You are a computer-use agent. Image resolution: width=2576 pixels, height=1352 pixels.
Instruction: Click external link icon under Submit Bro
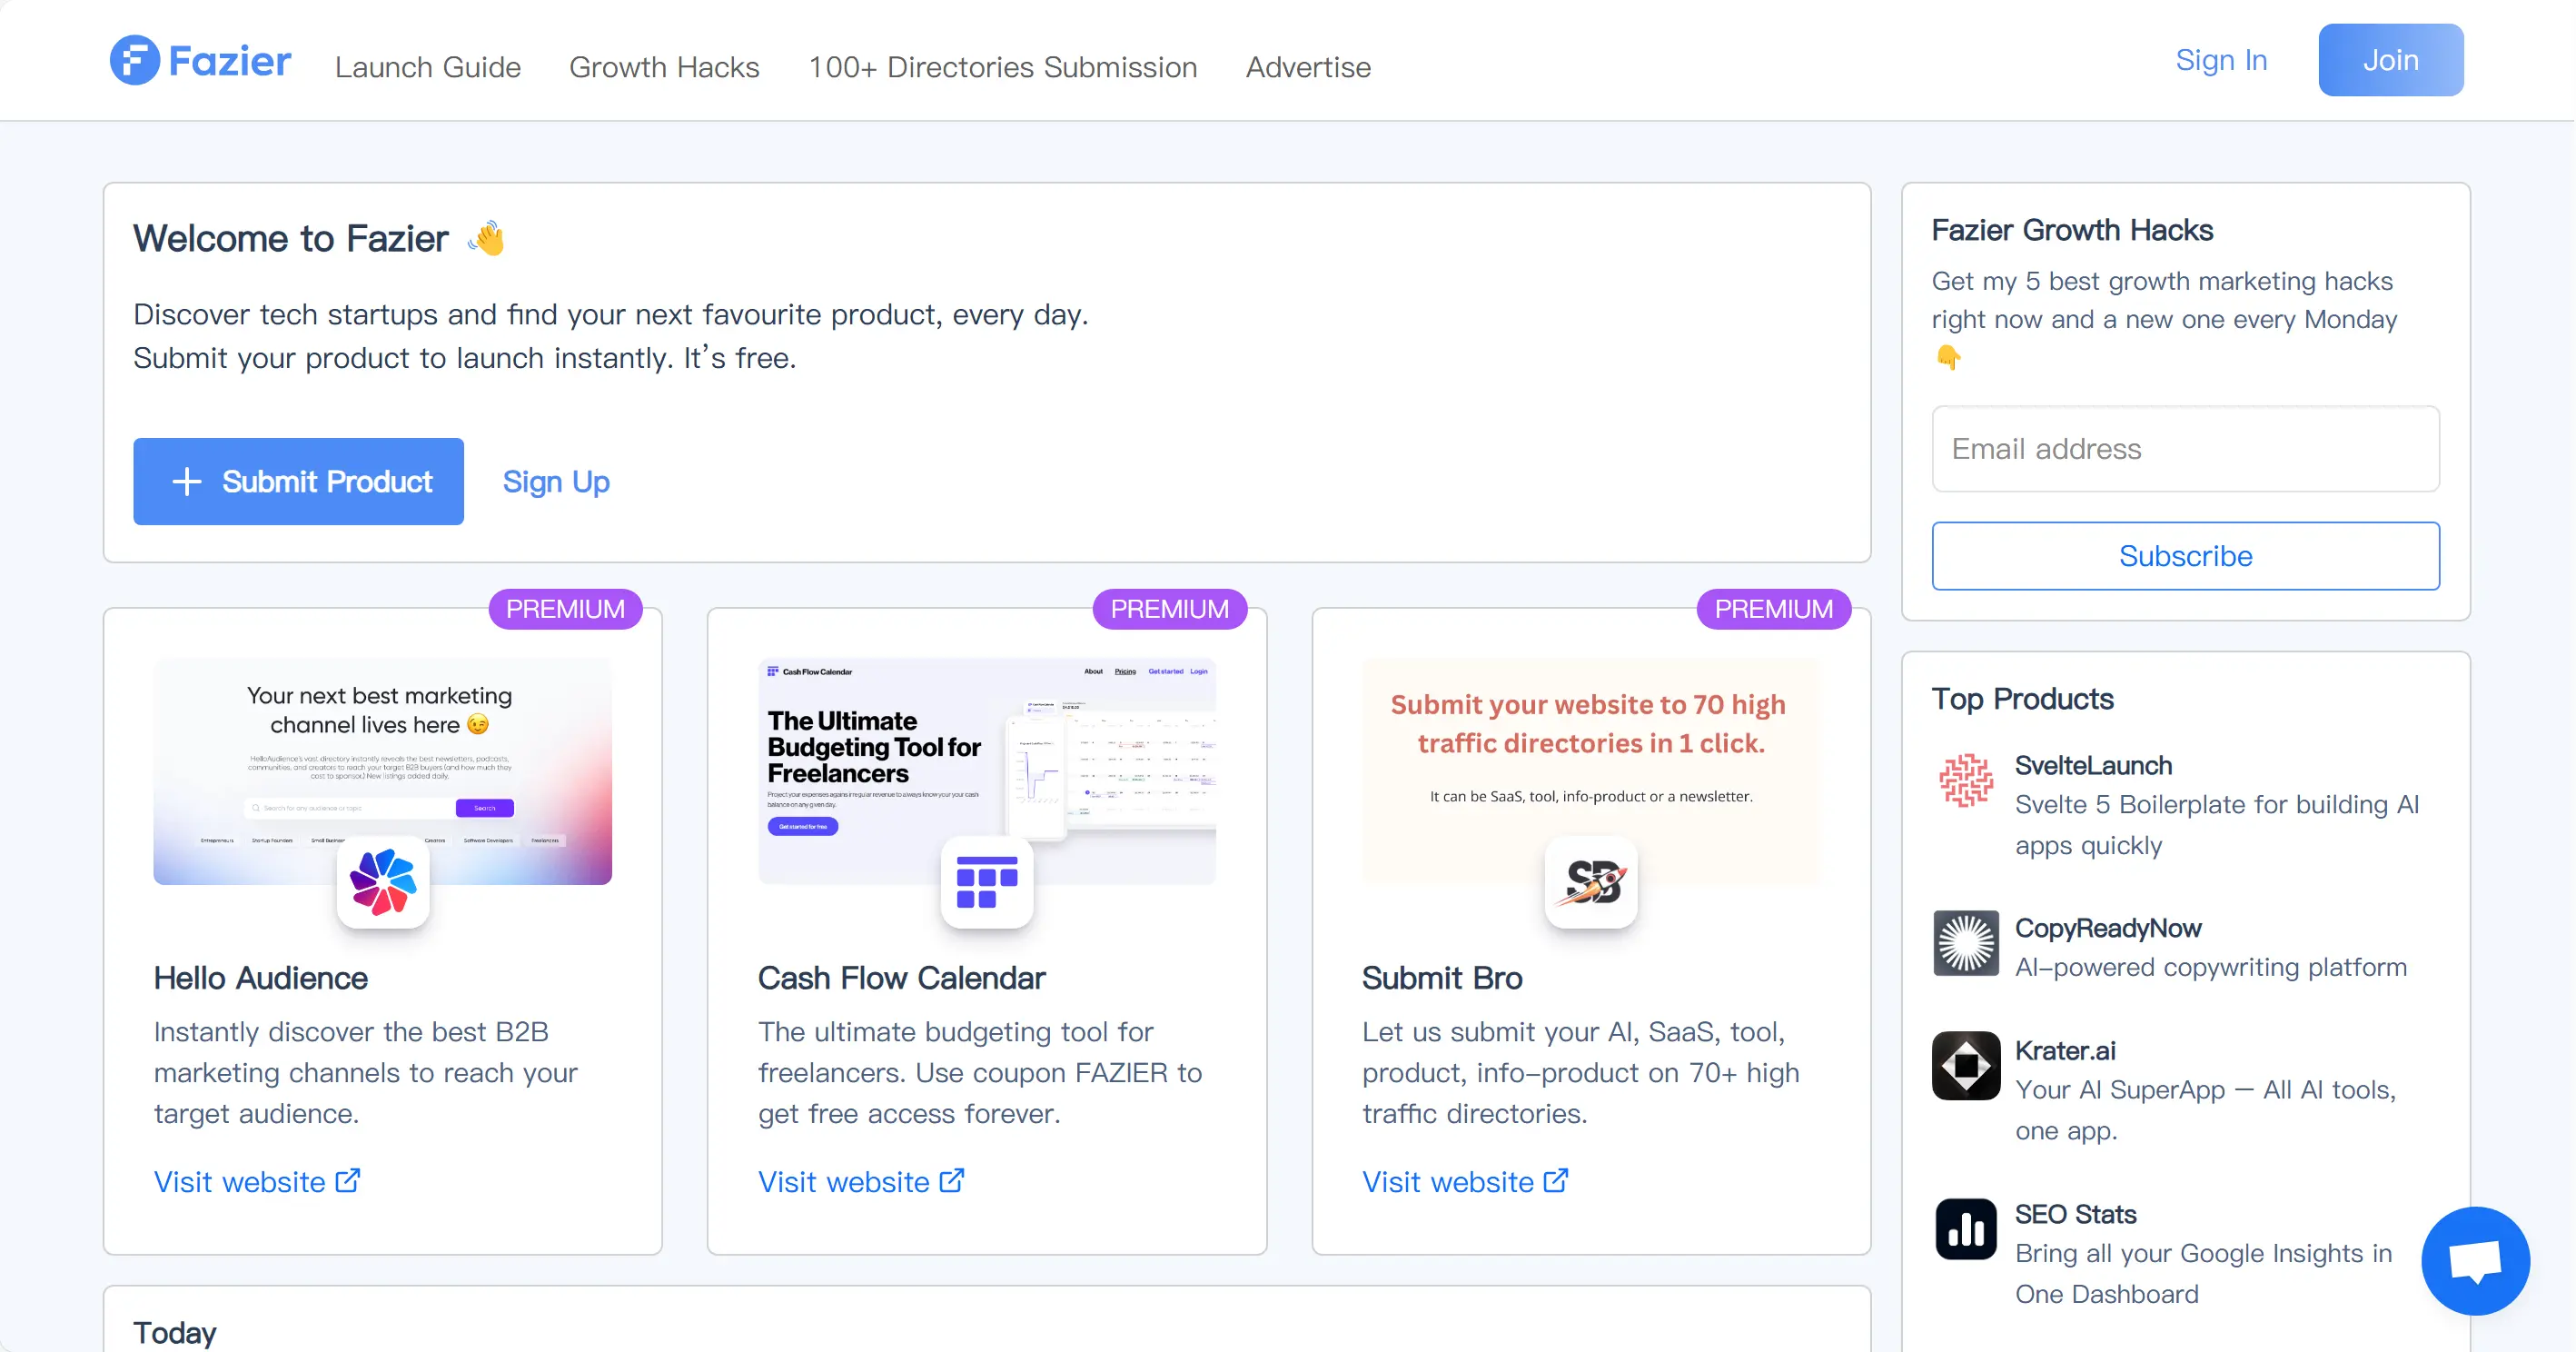tap(1556, 1181)
